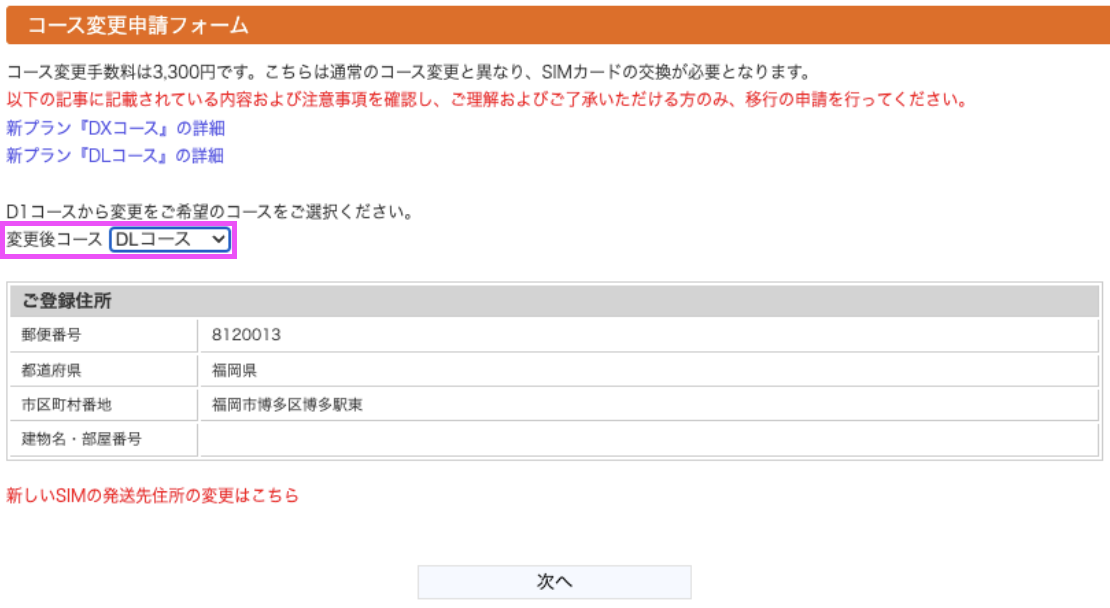Click the empty 建物名・部屋番号 value cell
Viewport: 1110px width, 608px height.
coord(649,439)
